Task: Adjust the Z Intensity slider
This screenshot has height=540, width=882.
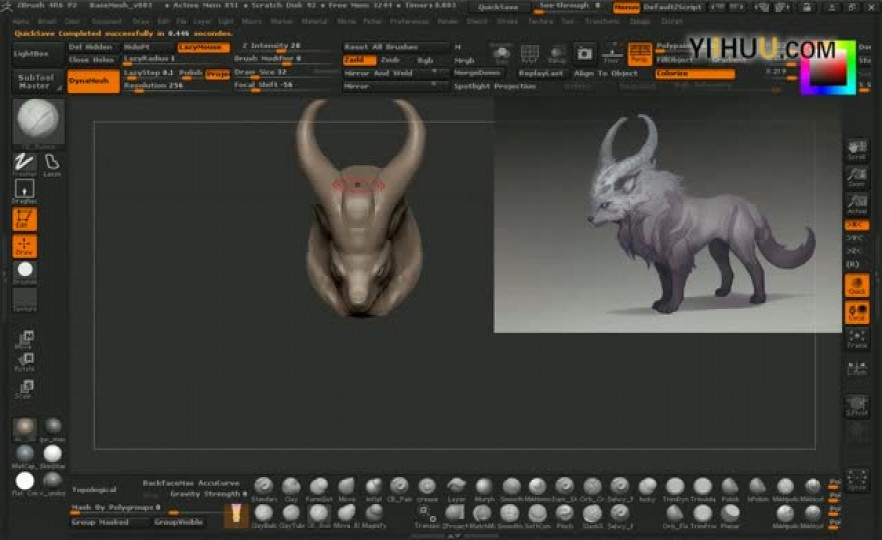Action: [285, 47]
